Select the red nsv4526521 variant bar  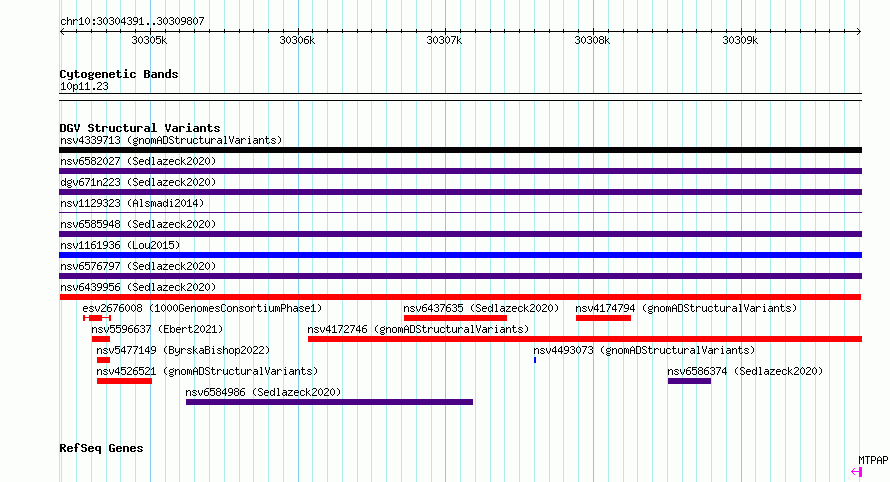tap(124, 381)
